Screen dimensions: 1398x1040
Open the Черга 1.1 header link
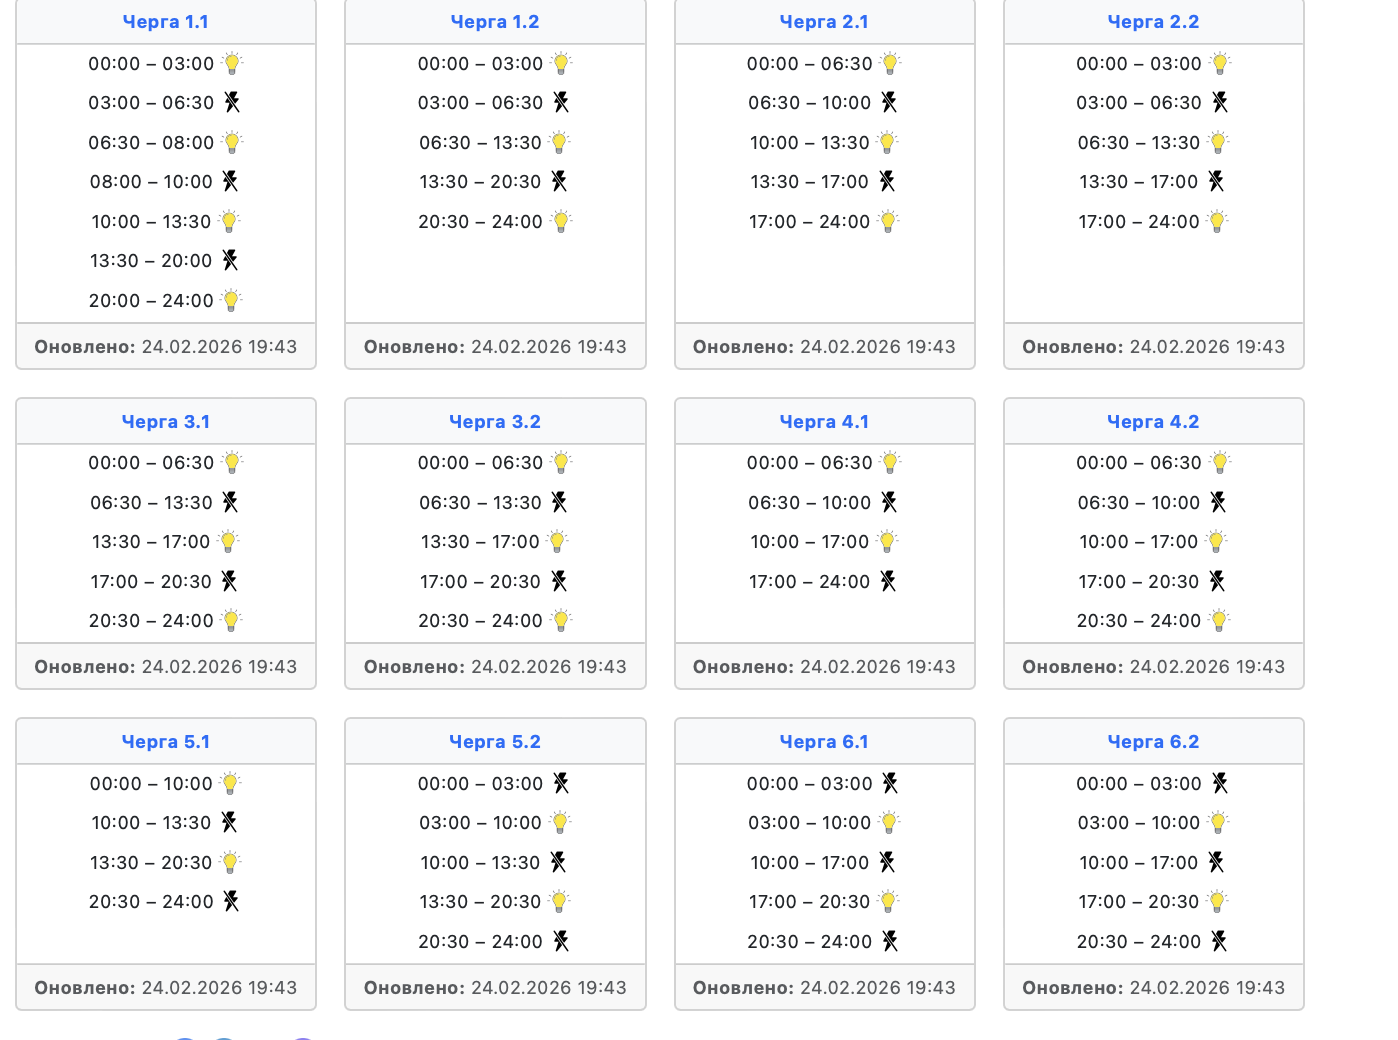pos(166,22)
